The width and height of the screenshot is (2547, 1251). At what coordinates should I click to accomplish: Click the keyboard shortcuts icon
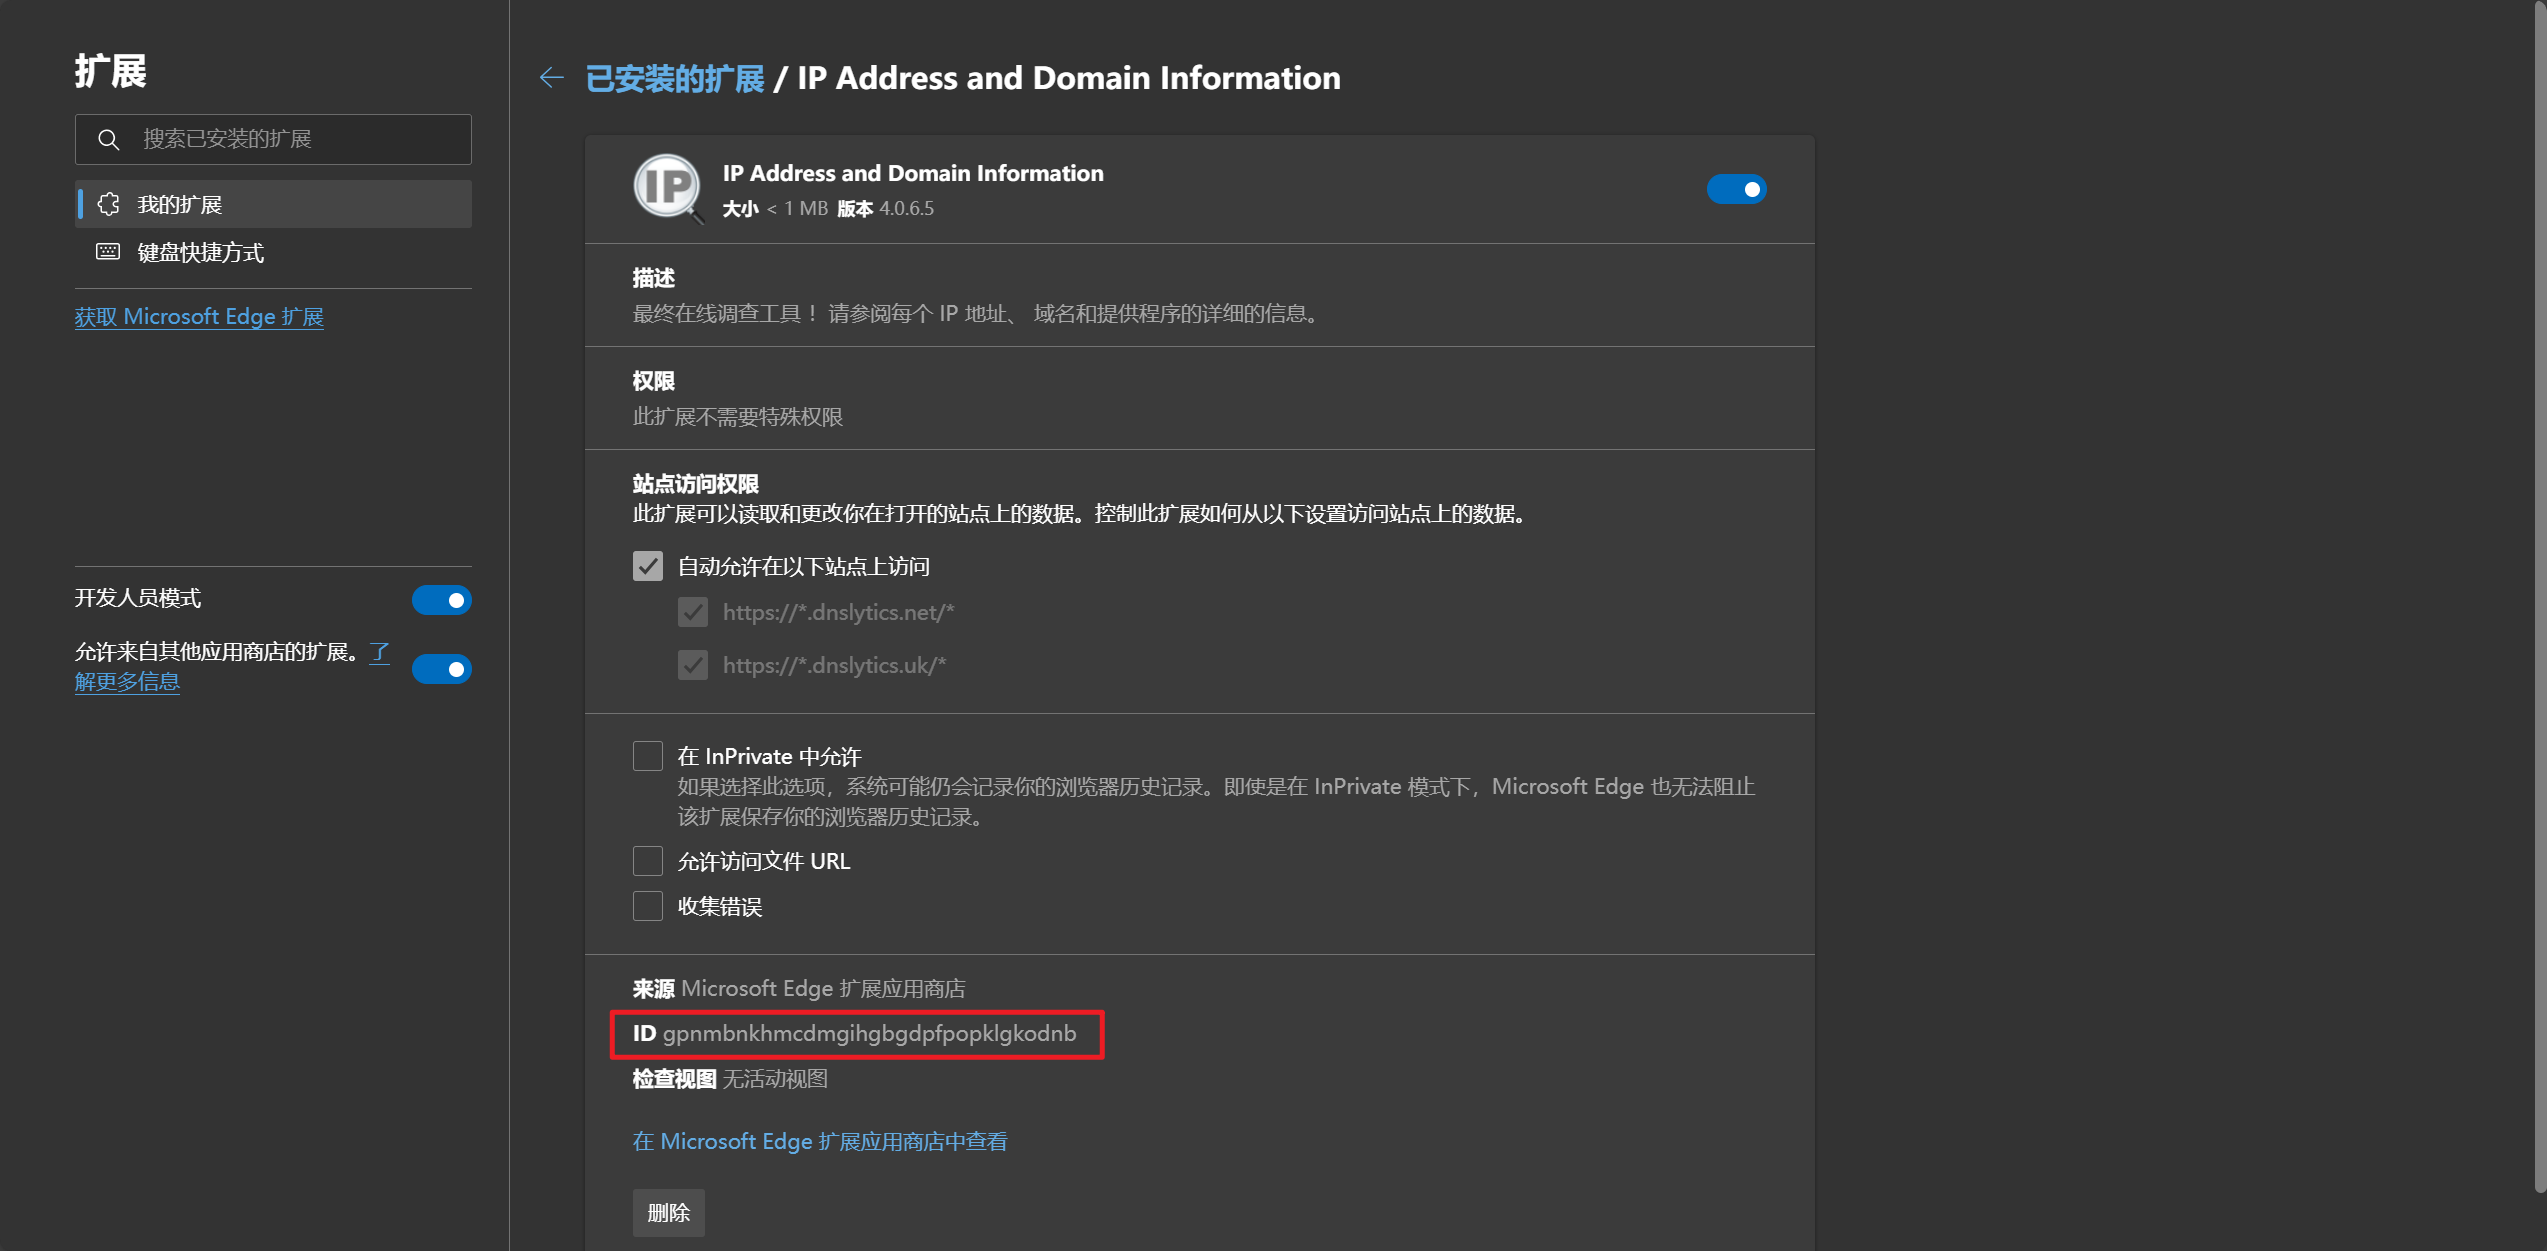tap(108, 252)
